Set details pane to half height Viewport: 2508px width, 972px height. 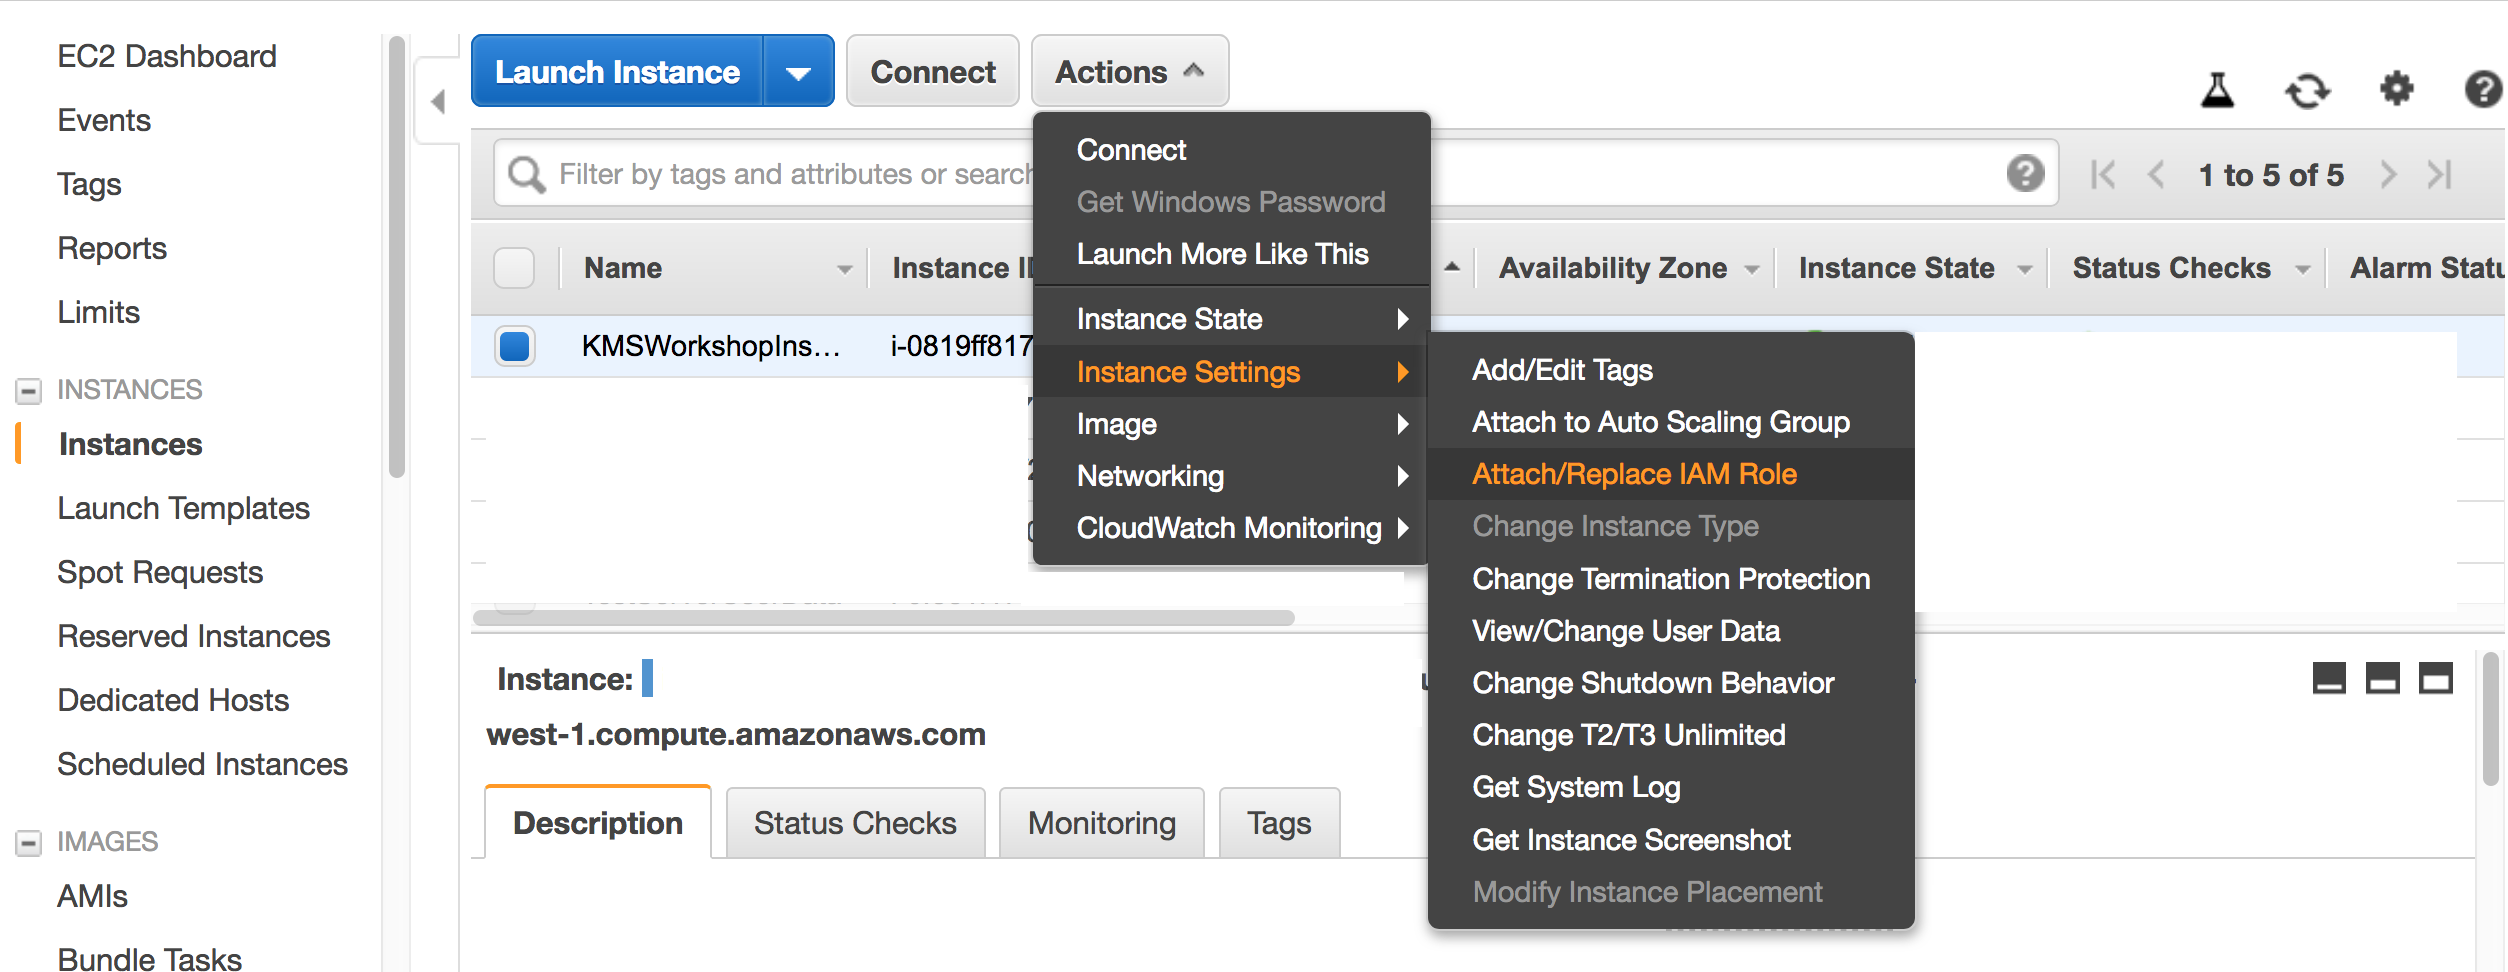pos(2382,678)
